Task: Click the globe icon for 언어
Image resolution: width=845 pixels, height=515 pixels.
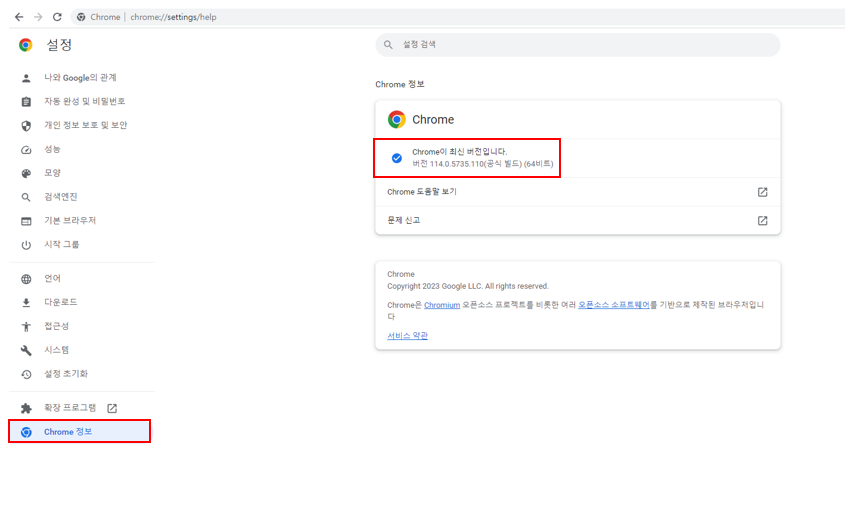Action: (26, 279)
